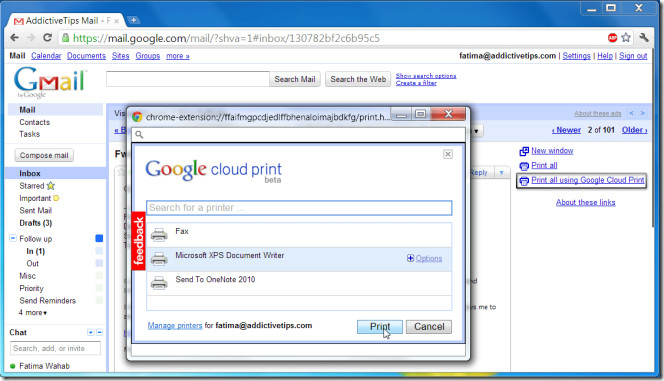
Task: Click the blue Follow up label color box
Action: [99, 238]
